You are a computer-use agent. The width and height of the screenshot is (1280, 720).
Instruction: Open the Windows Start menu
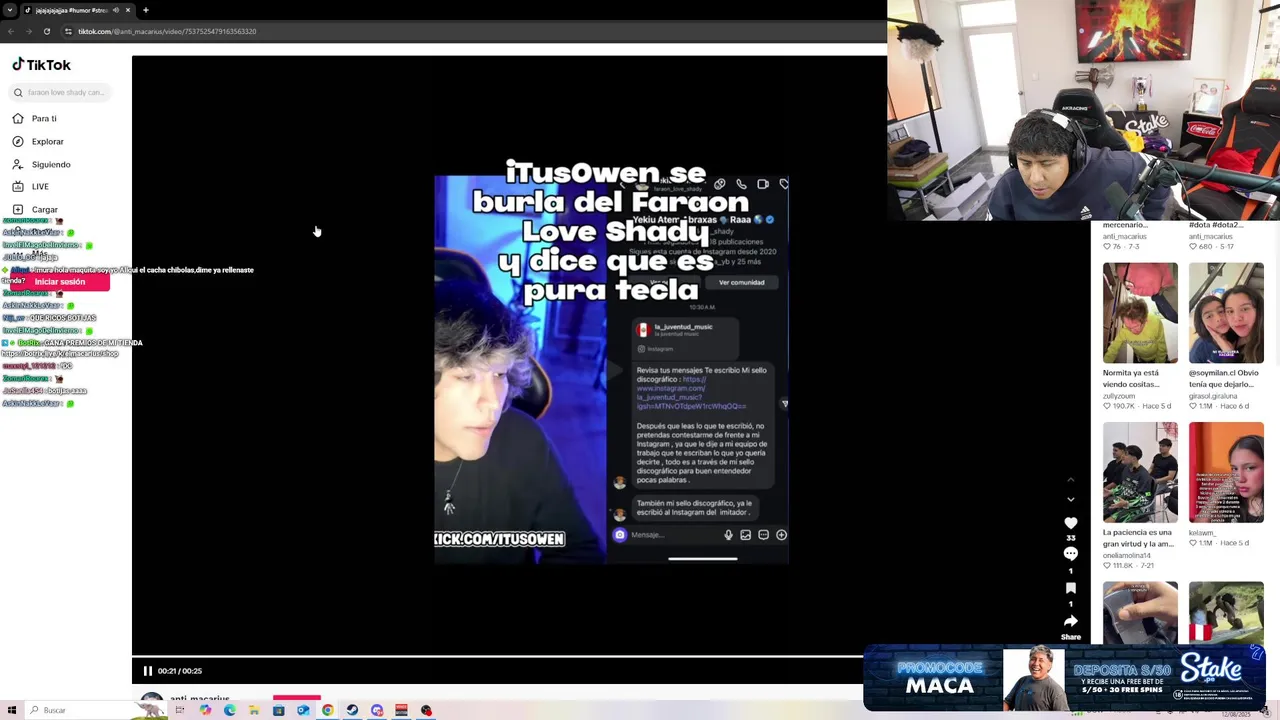[12, 710]
